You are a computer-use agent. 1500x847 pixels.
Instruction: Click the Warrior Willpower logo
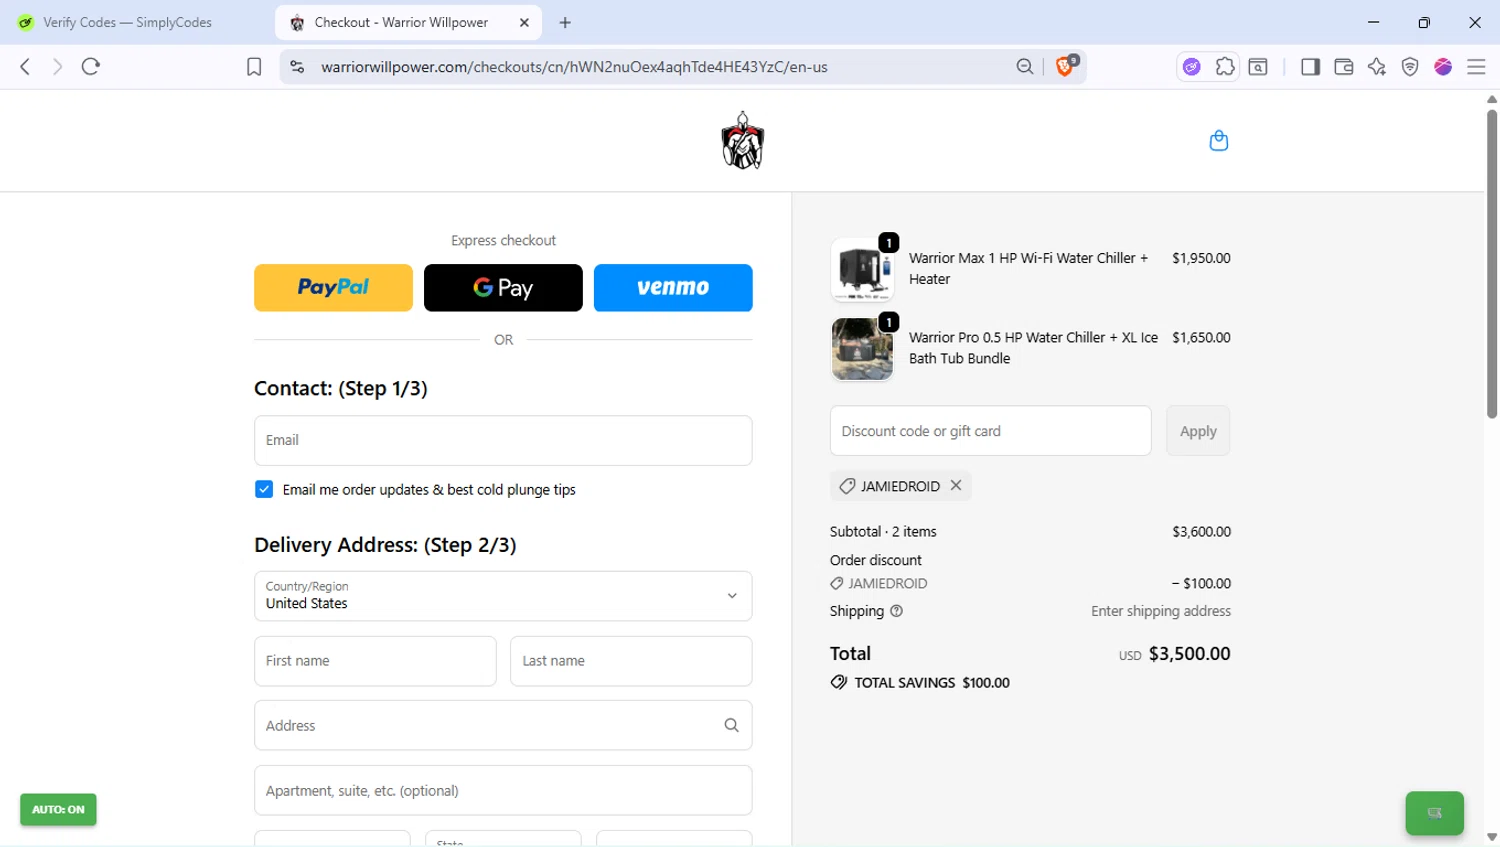point(742,140)
